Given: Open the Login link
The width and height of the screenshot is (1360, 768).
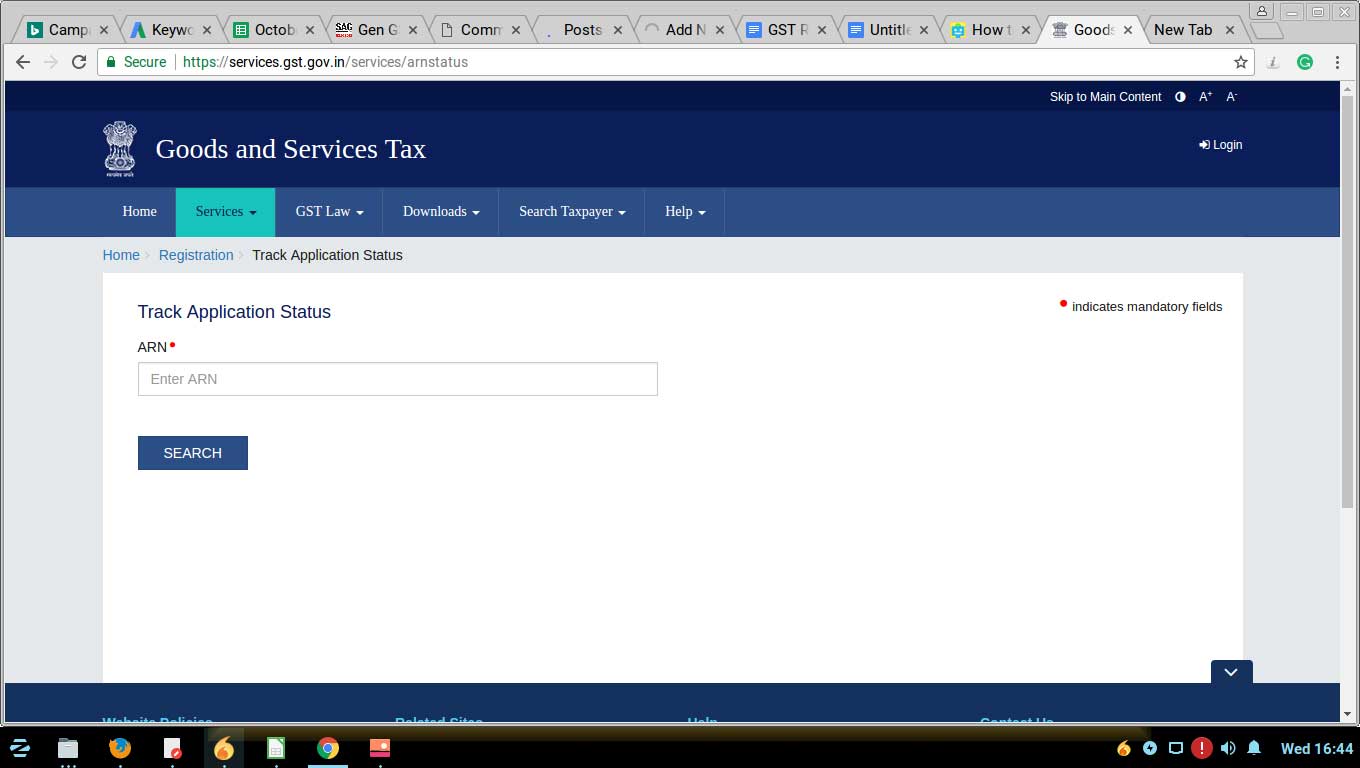Looking at the screenshot, I should click(1221, 145).
